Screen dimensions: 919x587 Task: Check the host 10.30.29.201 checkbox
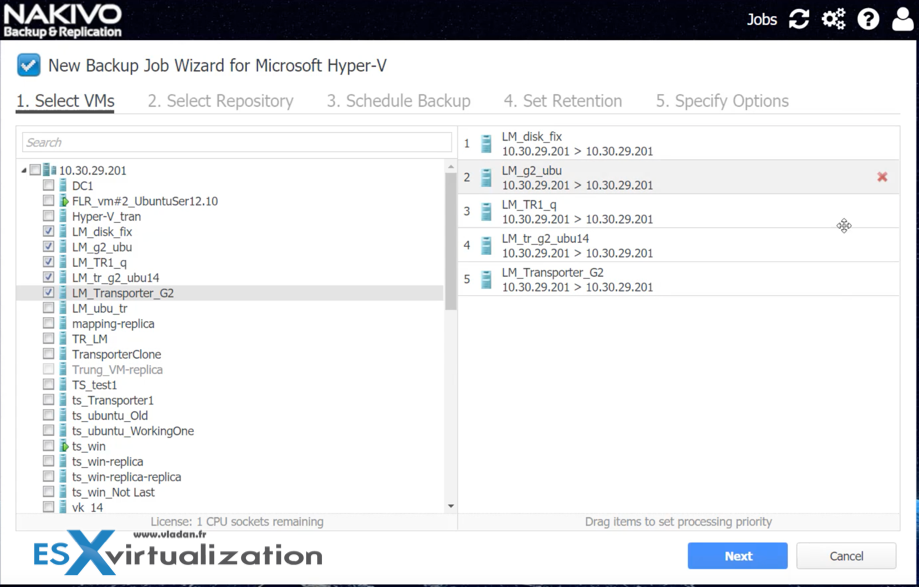click(x=35, y=170)
